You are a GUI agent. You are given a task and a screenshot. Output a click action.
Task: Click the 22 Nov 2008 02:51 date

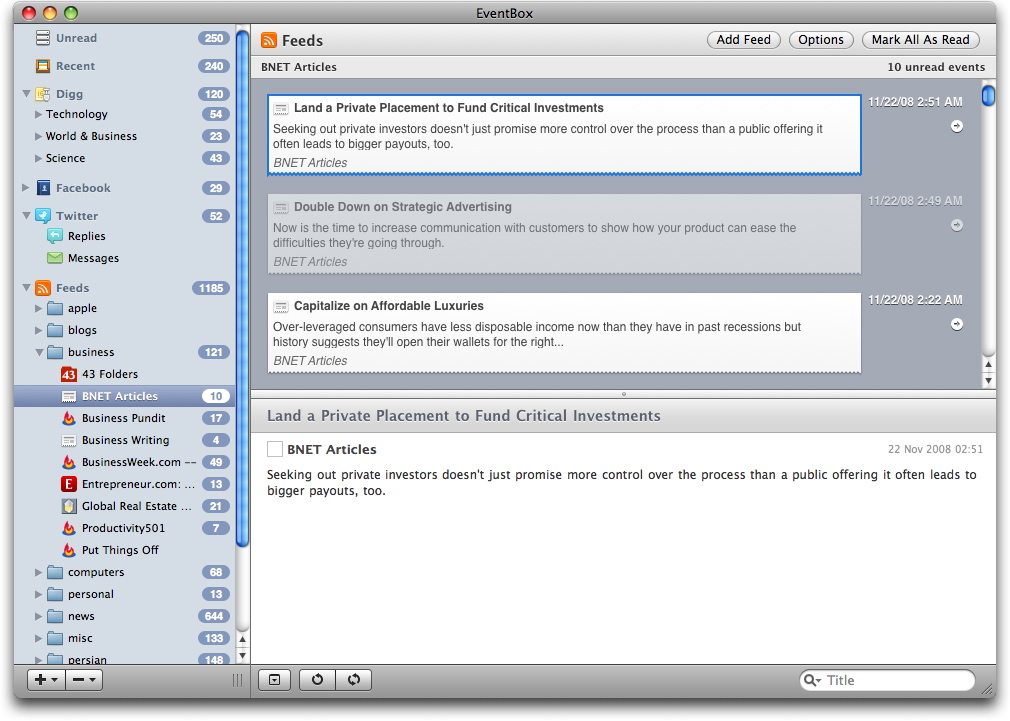[x=935, y=449]
